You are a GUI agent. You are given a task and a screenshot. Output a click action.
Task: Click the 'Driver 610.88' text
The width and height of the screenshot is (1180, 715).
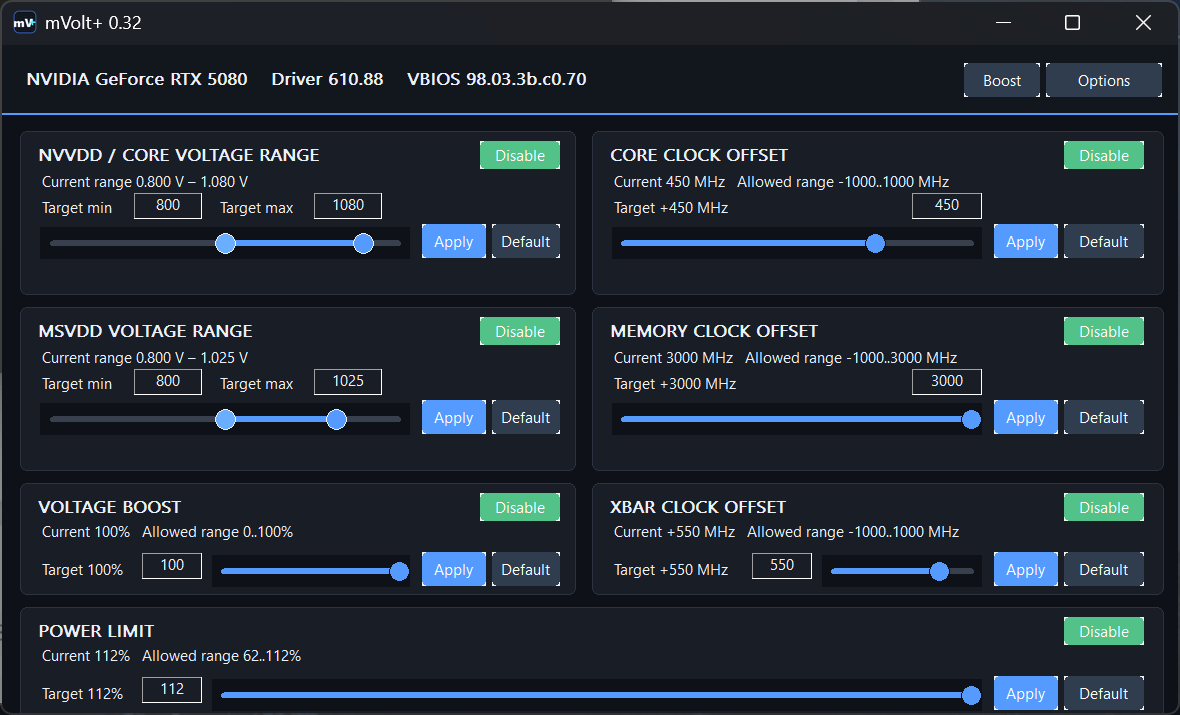[327, 79]
